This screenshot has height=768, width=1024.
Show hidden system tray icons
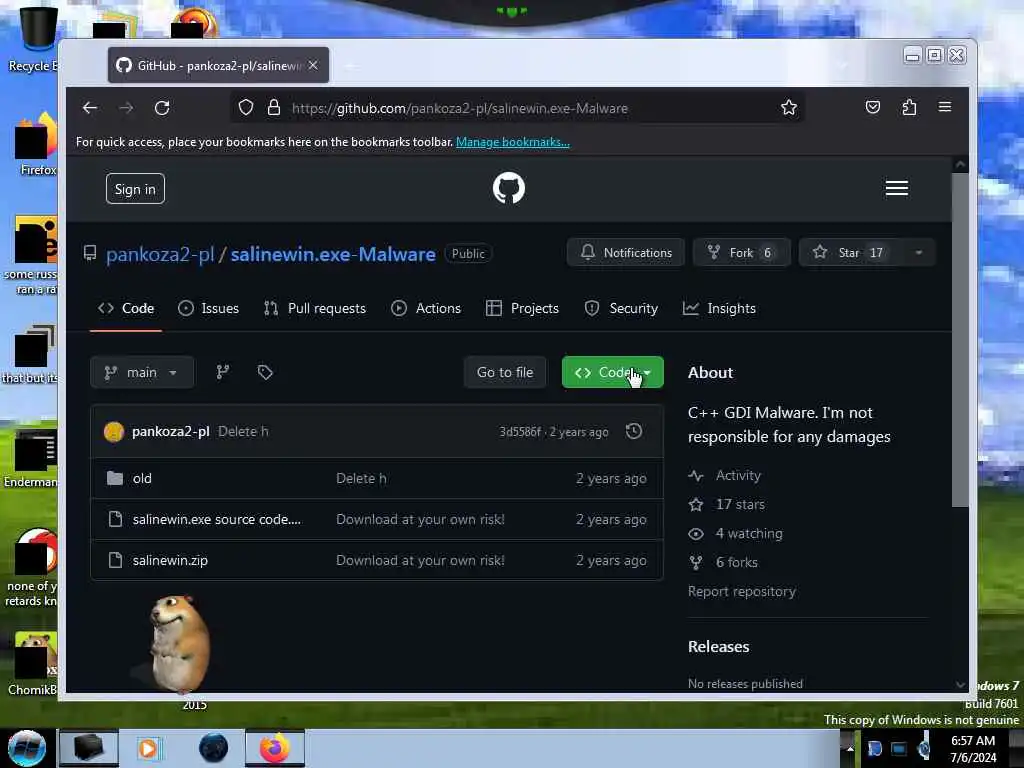(850, 748)
